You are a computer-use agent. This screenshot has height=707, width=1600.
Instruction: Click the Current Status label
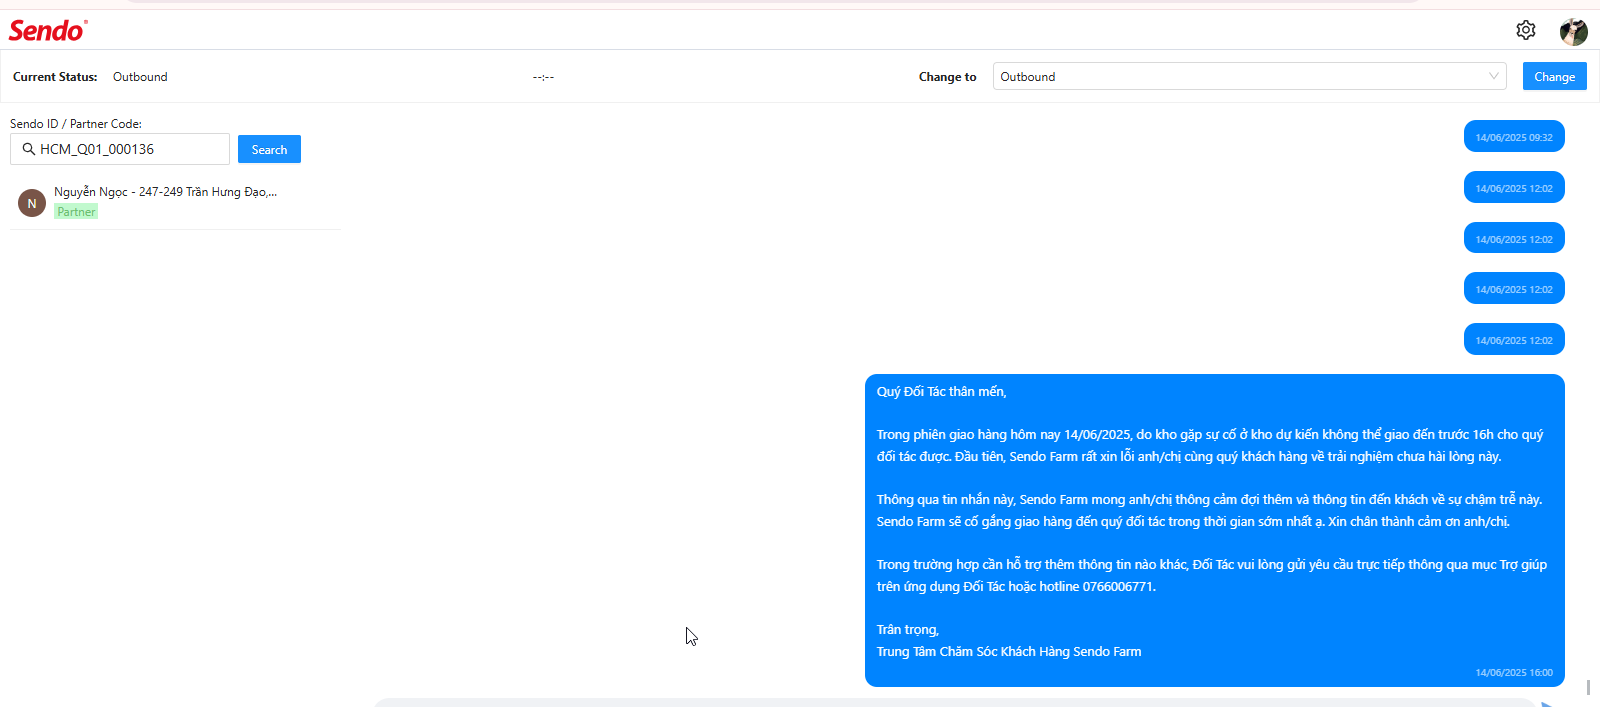click(x=55, y=77)
